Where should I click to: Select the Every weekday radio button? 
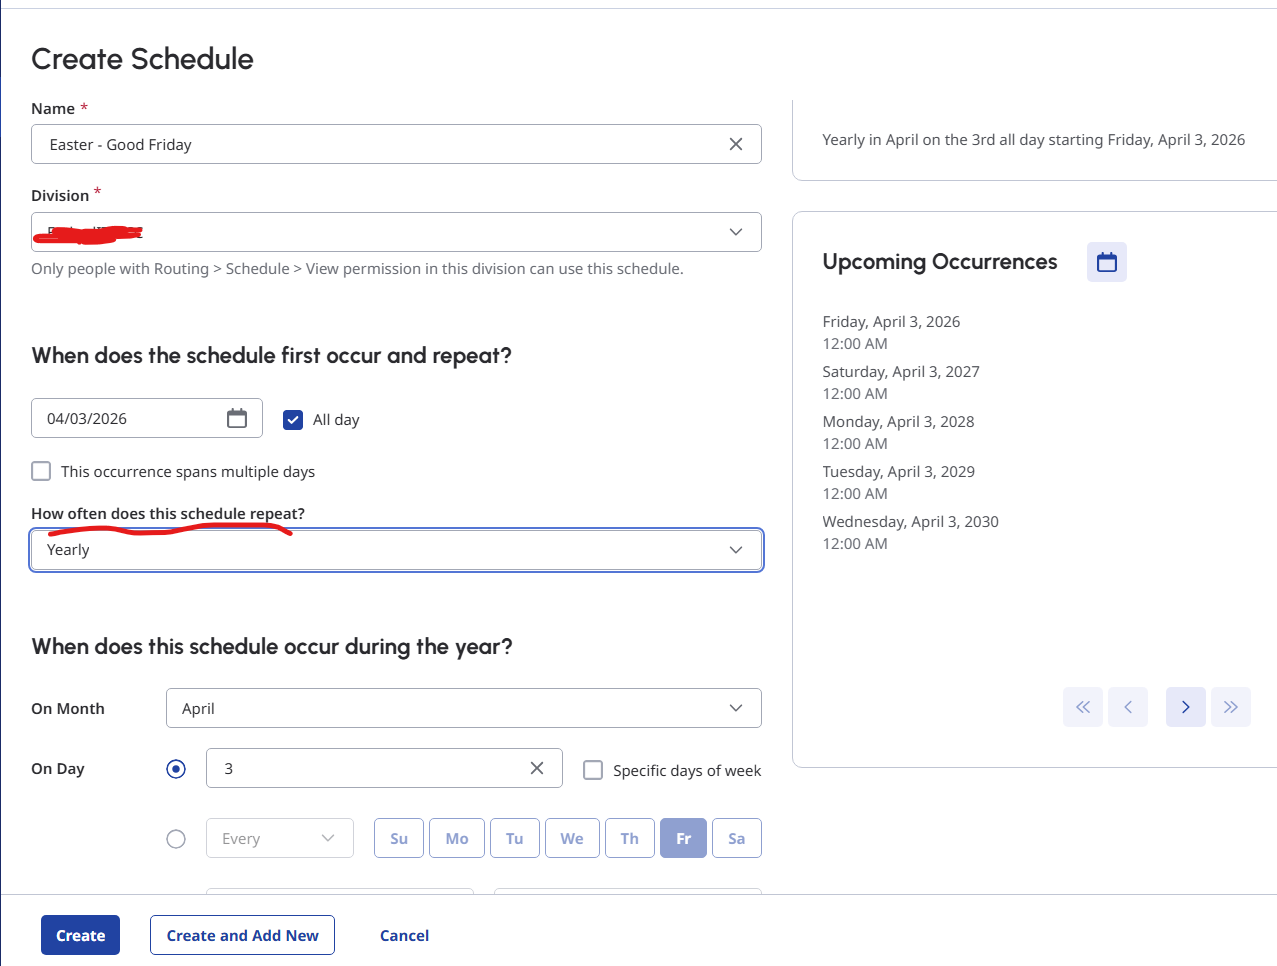[x=176, y=839]
